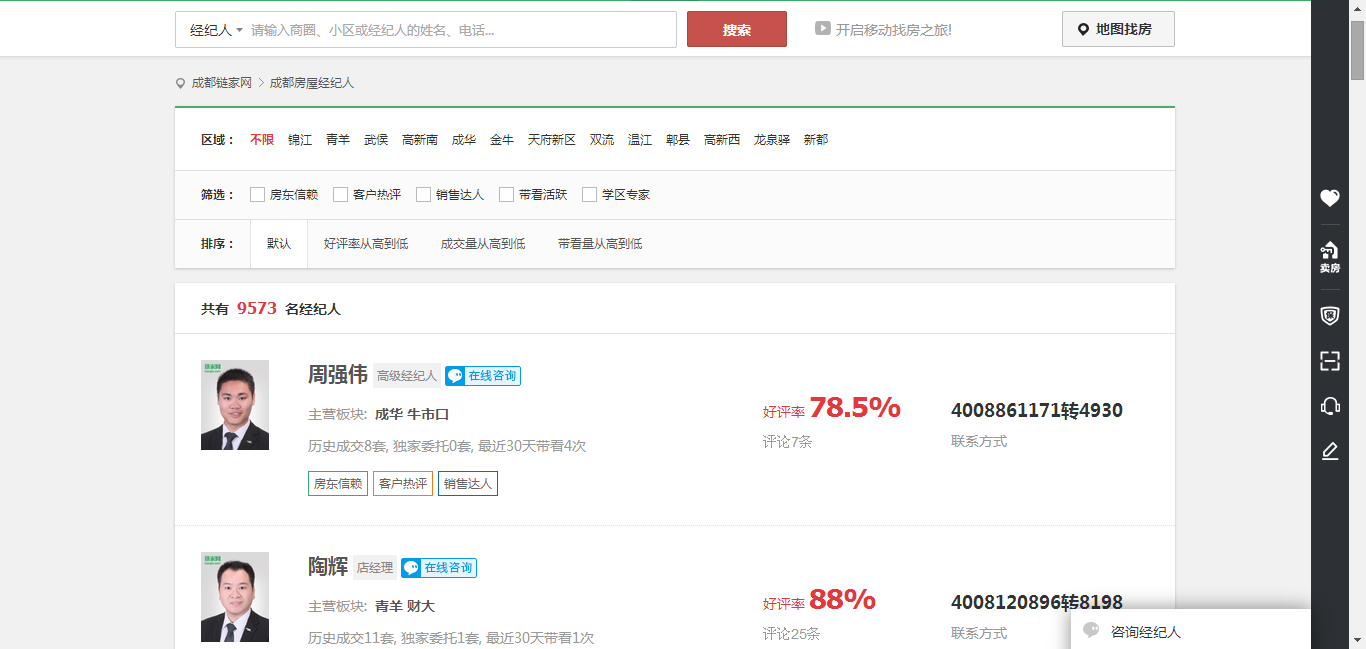Viewport: 1366px width, 649px height.
Task: Filter by 龙泉驿 district
Action: pos(772,140)
